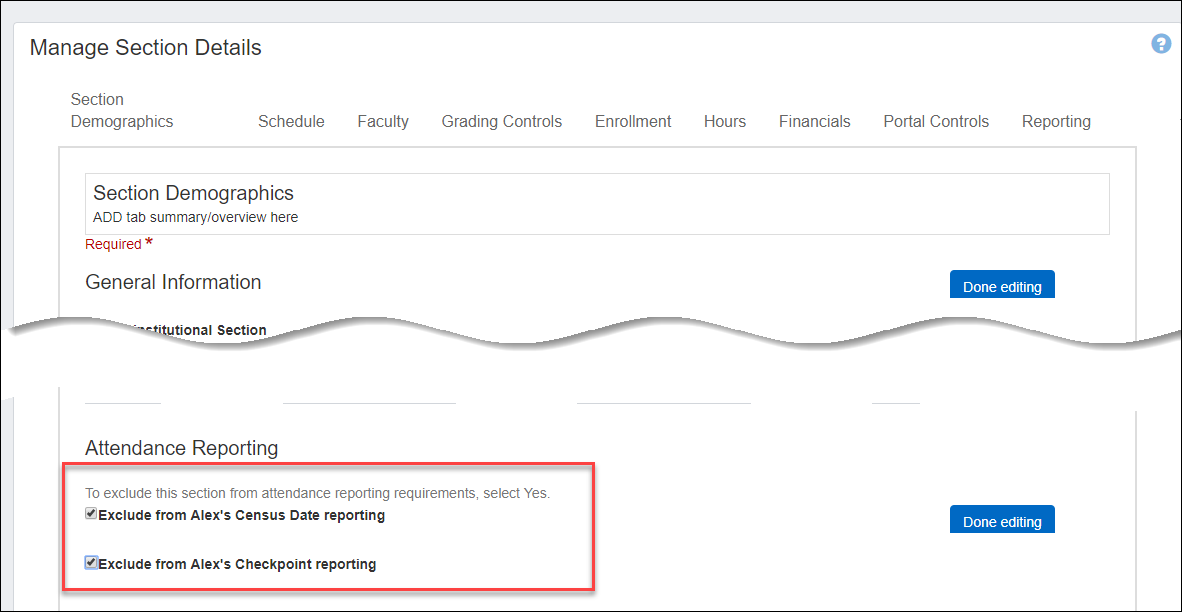The height and width of the screenshot is (612, 1182).
Task: Open the help question mark icon
Action: point(1160,44)
